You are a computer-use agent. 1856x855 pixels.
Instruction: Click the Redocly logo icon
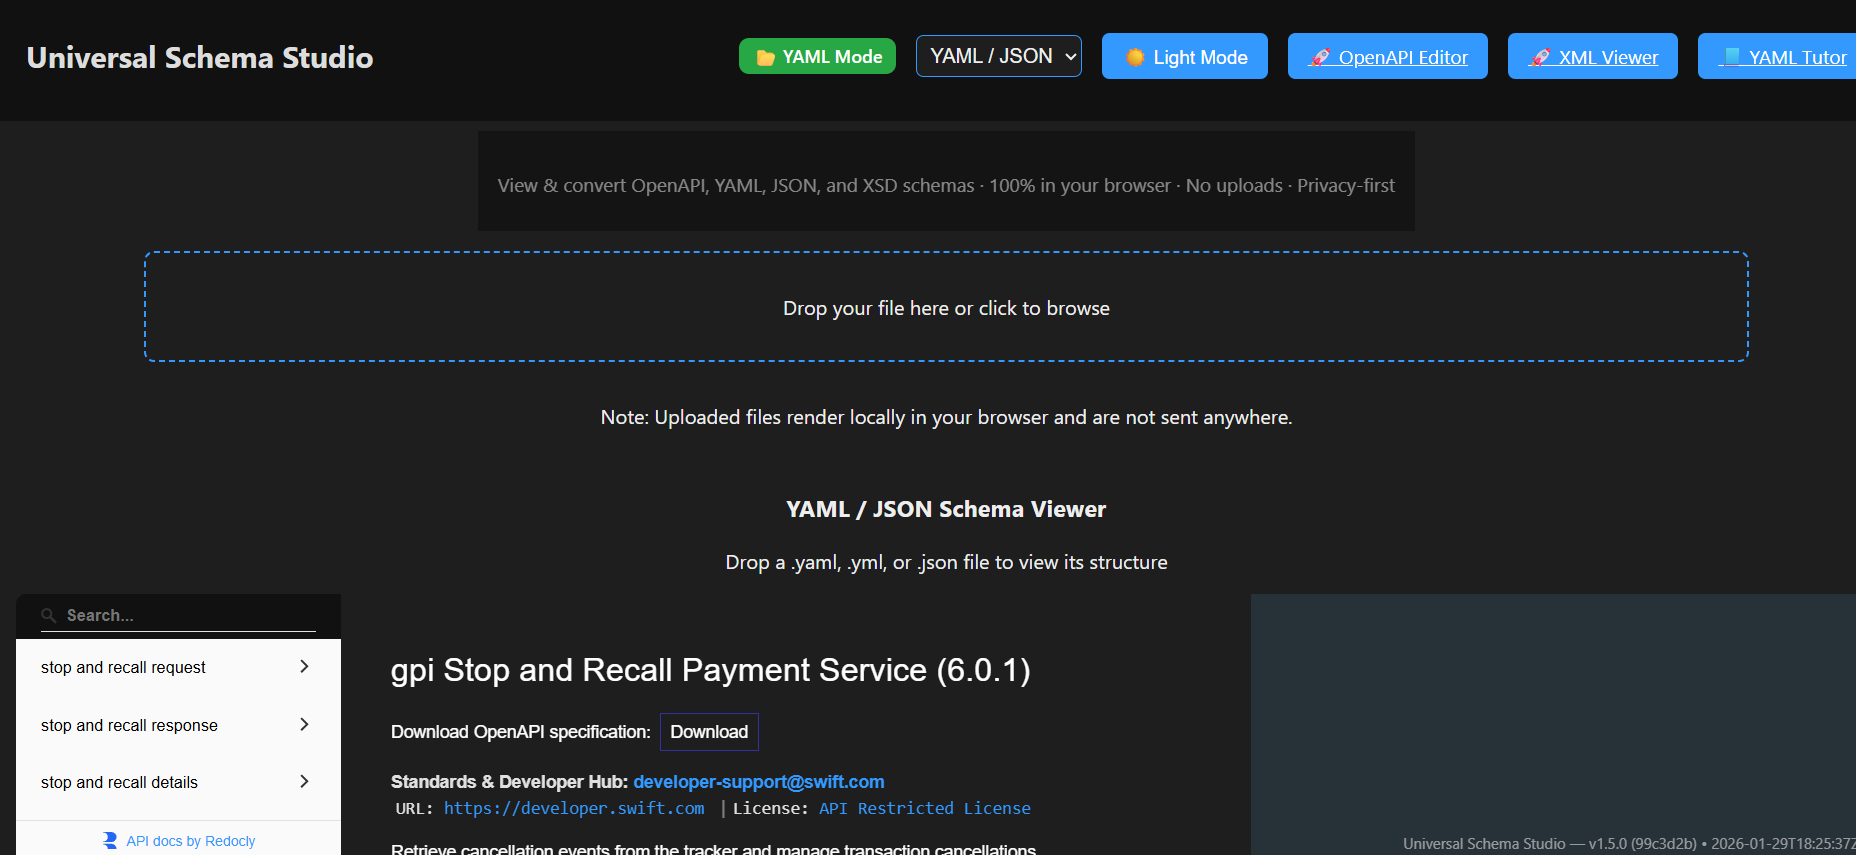[110, 841]
